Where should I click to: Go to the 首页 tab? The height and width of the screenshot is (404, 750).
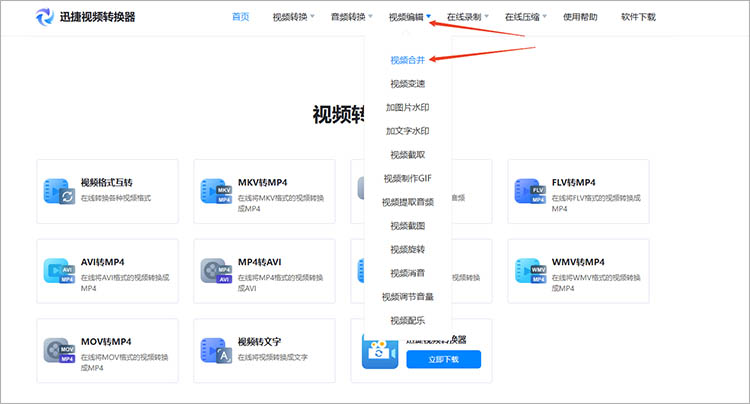(x=240, y=17)
